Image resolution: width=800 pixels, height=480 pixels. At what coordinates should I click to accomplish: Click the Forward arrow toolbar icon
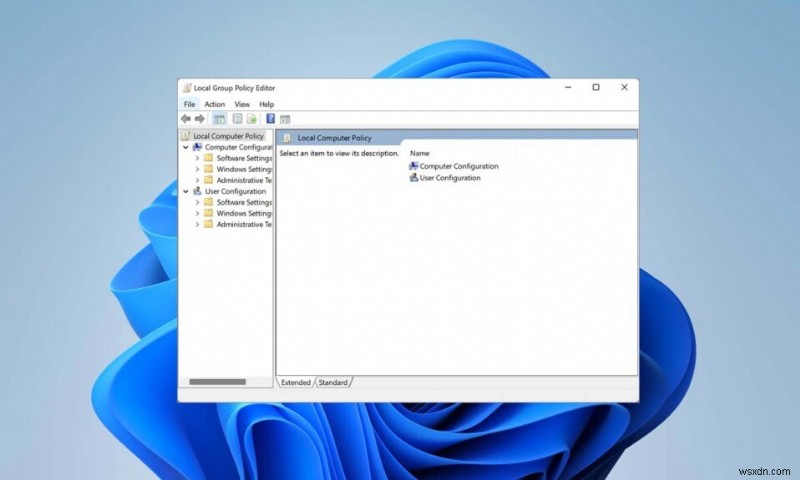199,119
